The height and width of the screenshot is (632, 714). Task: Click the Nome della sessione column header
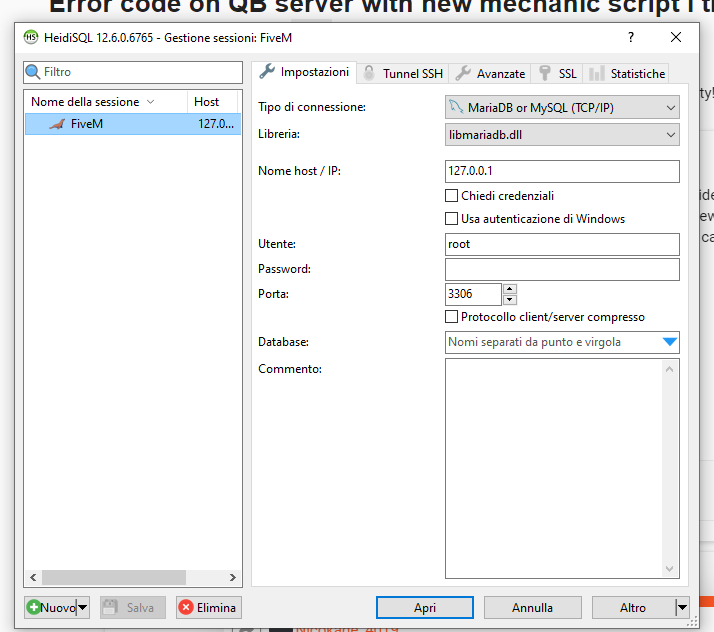[106, 102]
